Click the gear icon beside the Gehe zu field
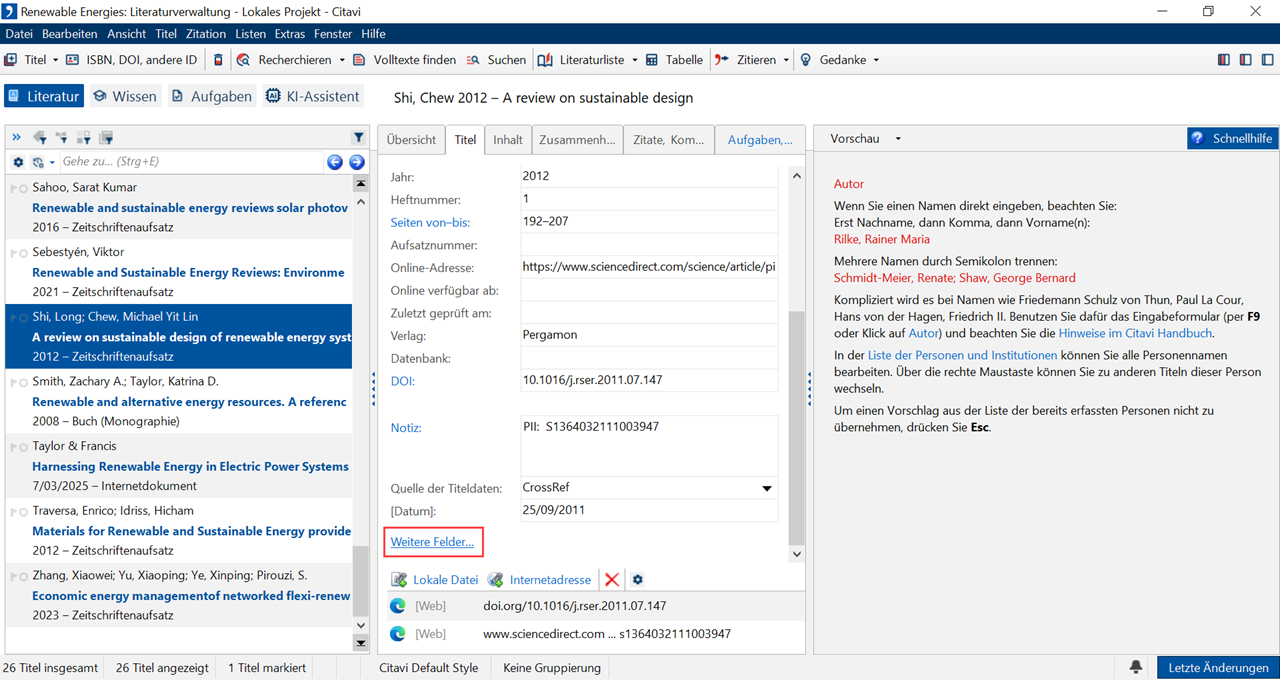The width and height of the screenshot is (1280, 680). 18,162
